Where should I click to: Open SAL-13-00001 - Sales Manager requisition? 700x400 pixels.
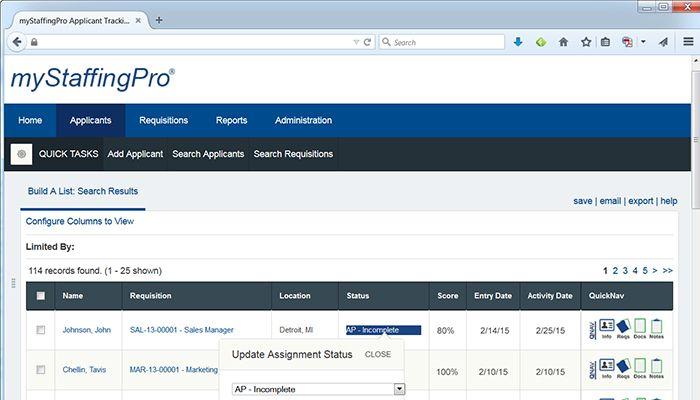182,330
